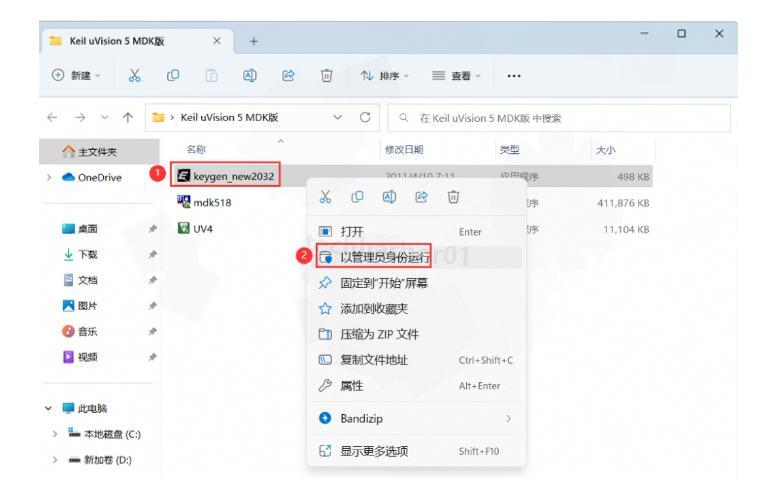Screen dimensions: 778x499
Task: Open 主文件夹 in the sidebar
Action: tap(99, 152)
